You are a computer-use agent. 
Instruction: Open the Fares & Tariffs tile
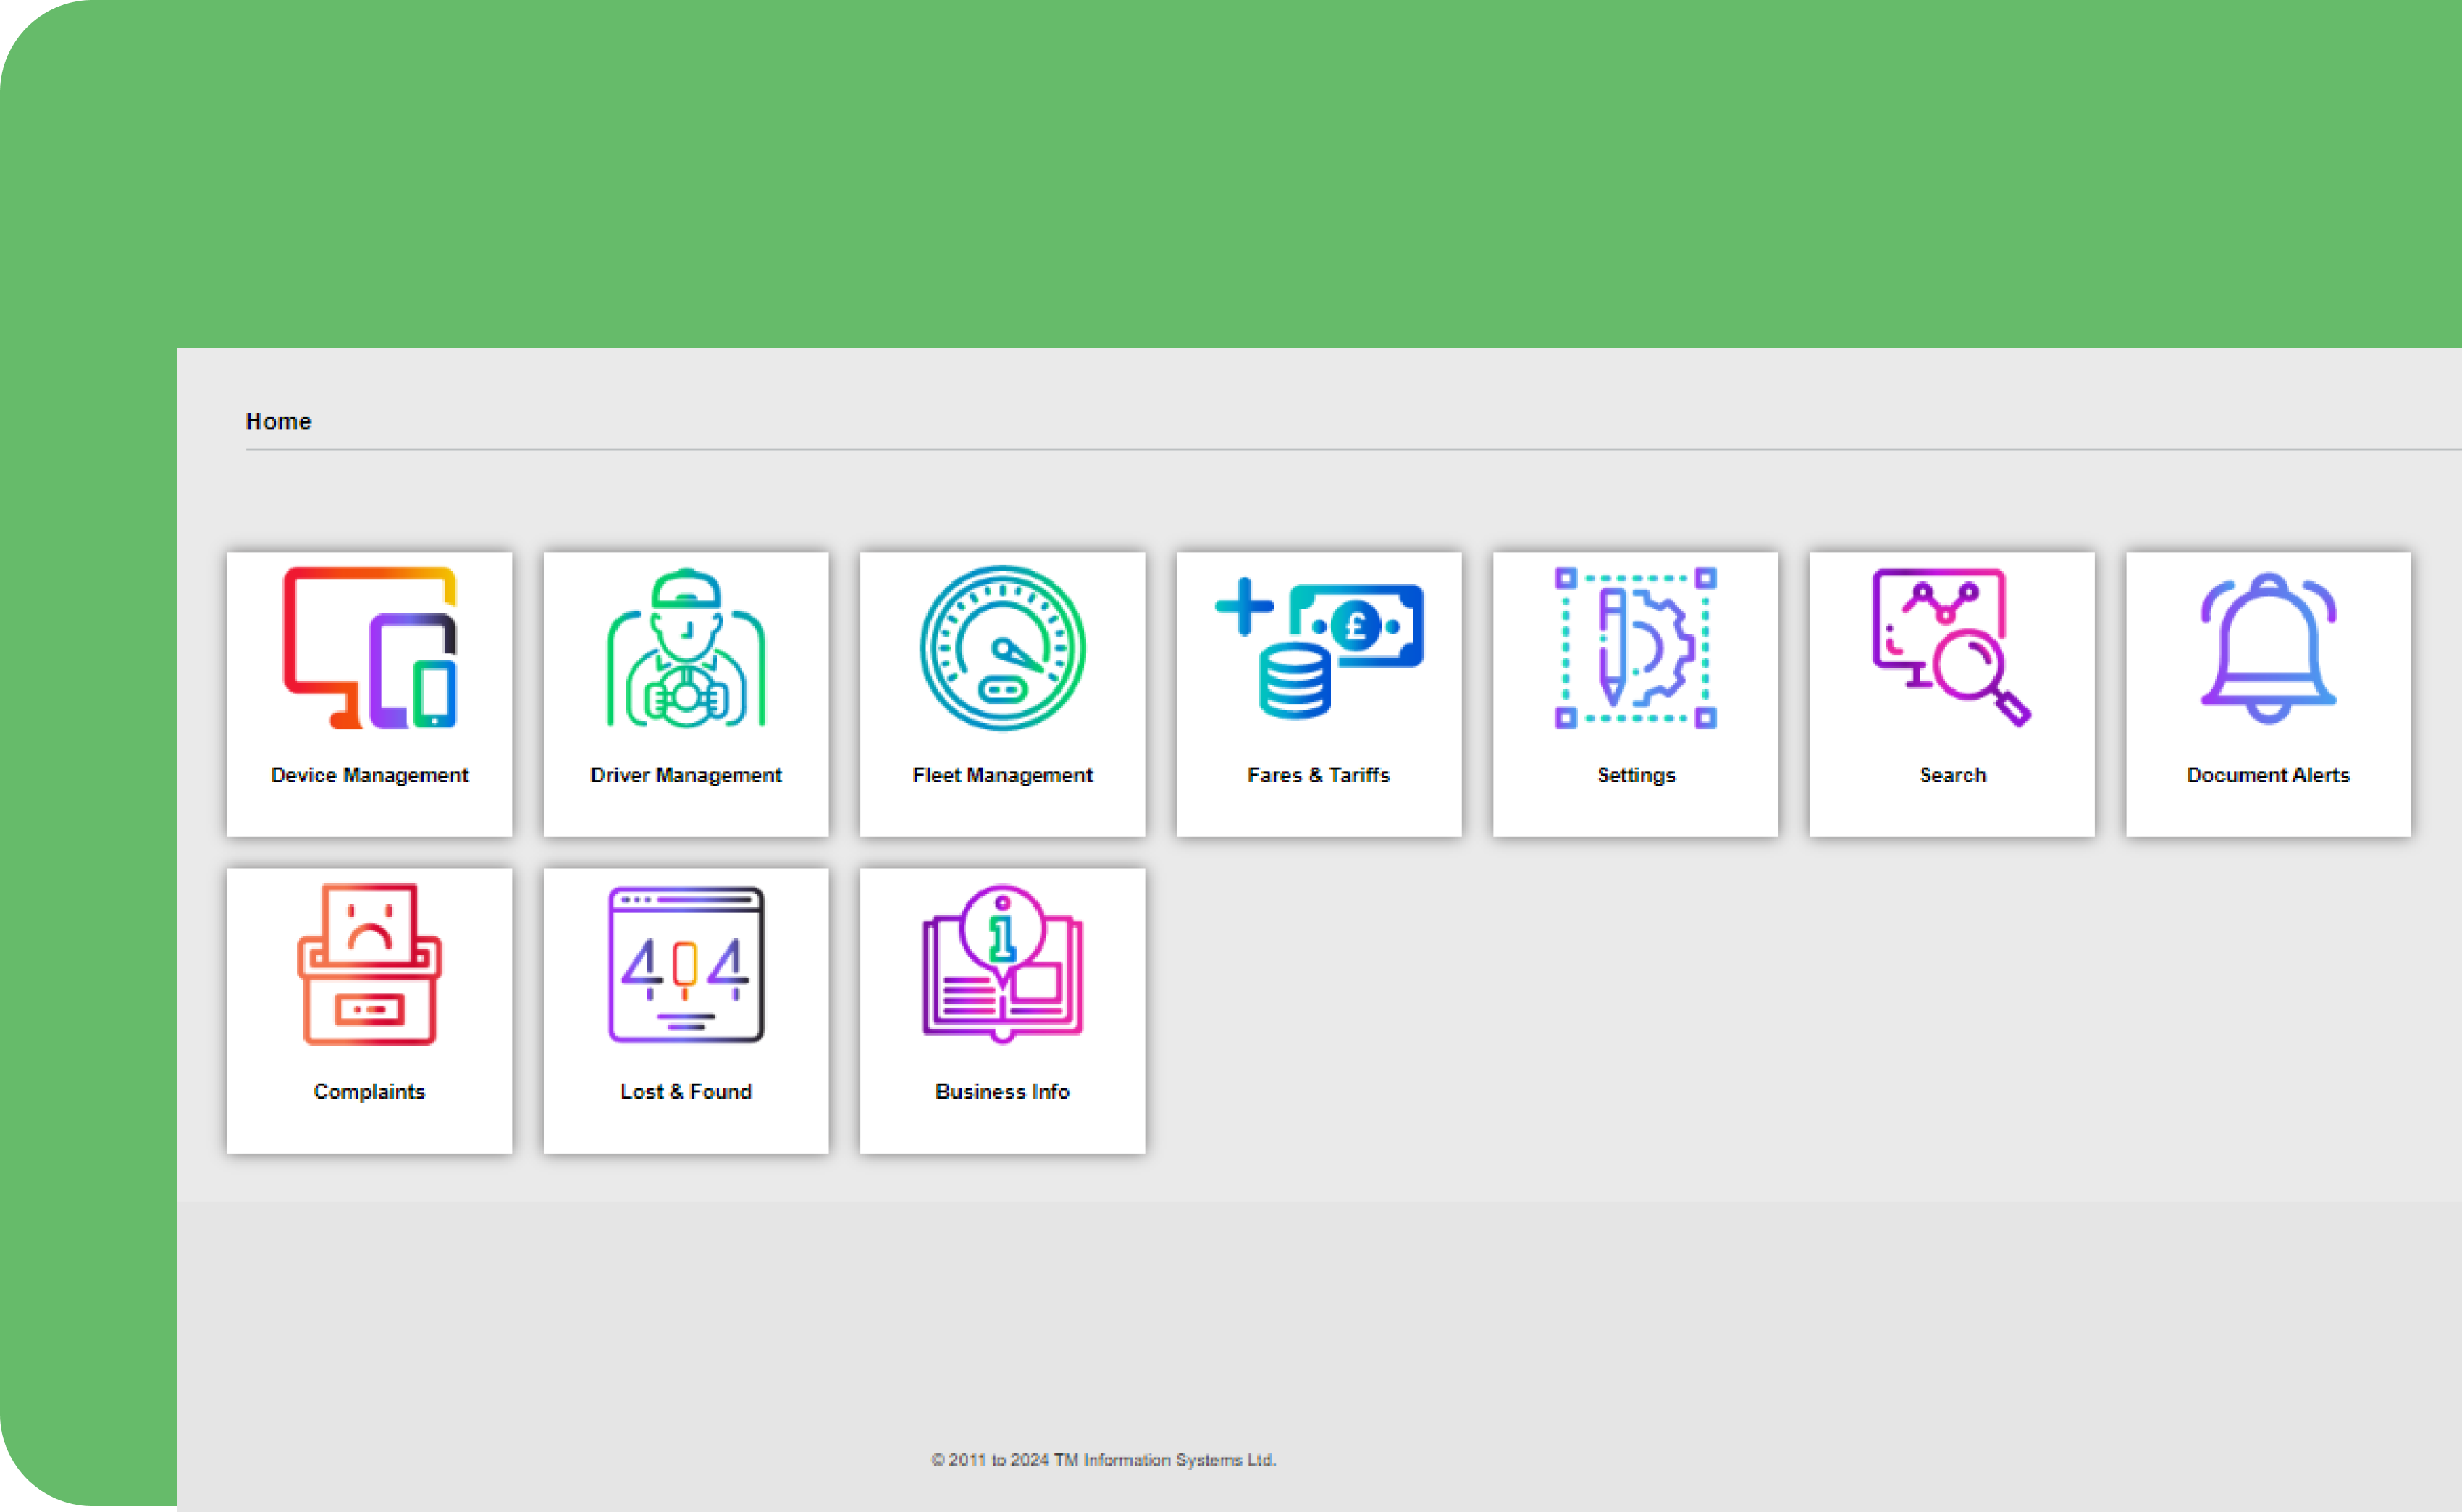[x=1318, y=693]
